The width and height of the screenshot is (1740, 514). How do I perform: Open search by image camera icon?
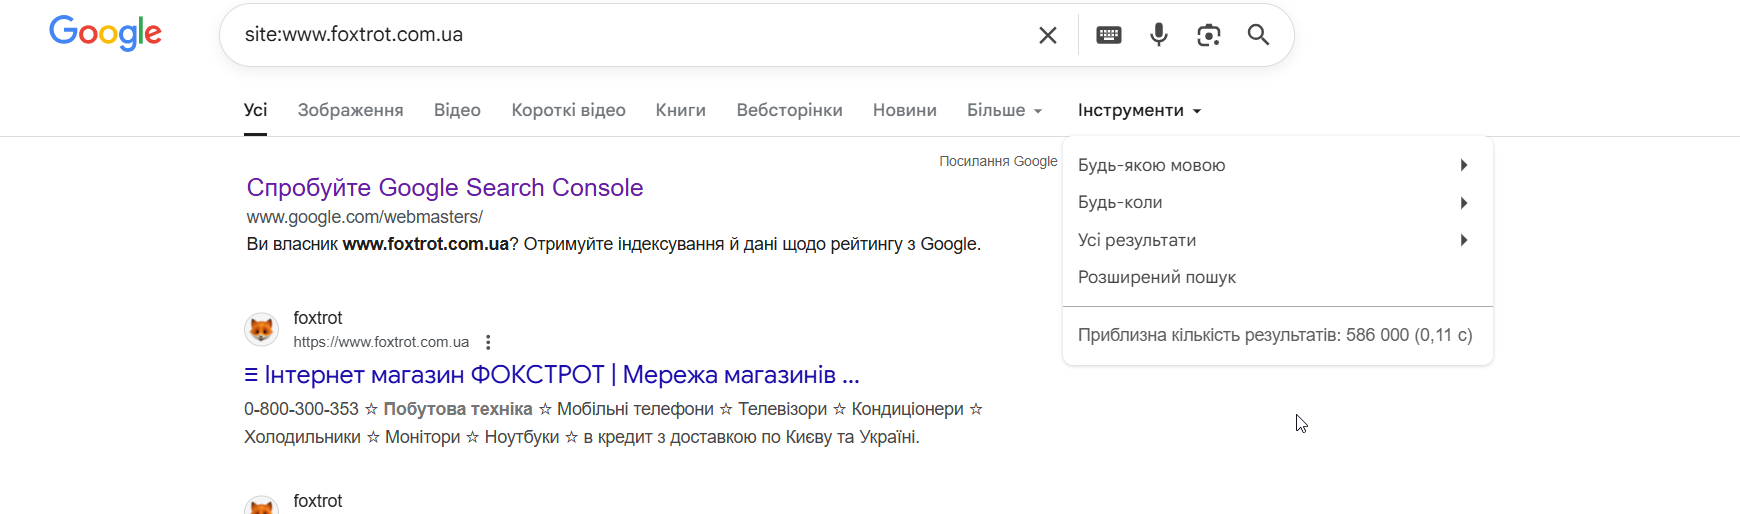click(1209, 35)
